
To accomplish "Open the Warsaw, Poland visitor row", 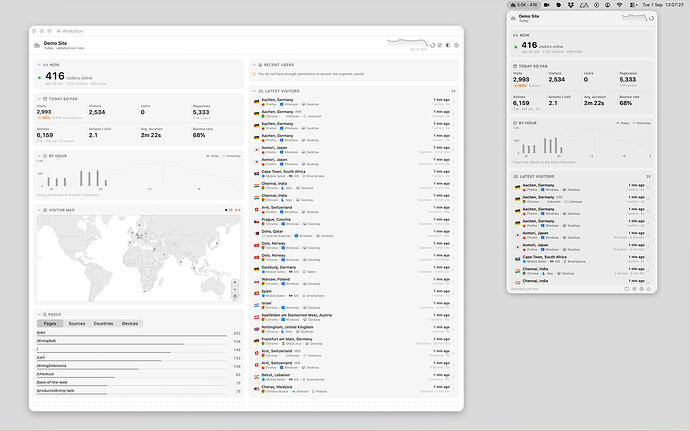I will pos(353,281).
